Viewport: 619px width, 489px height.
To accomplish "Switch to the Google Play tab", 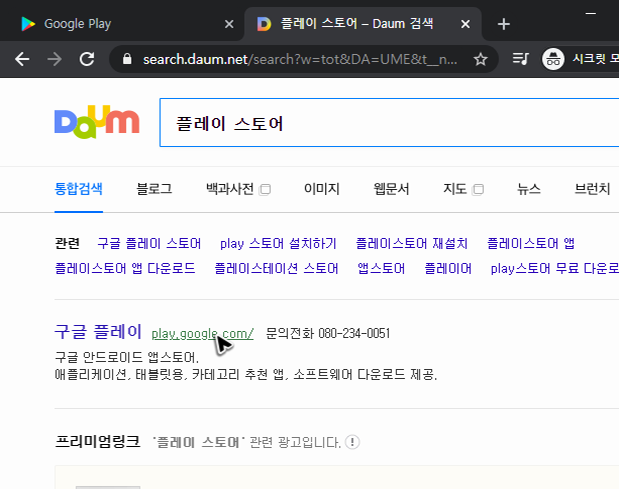I will [x=122, y=24].
